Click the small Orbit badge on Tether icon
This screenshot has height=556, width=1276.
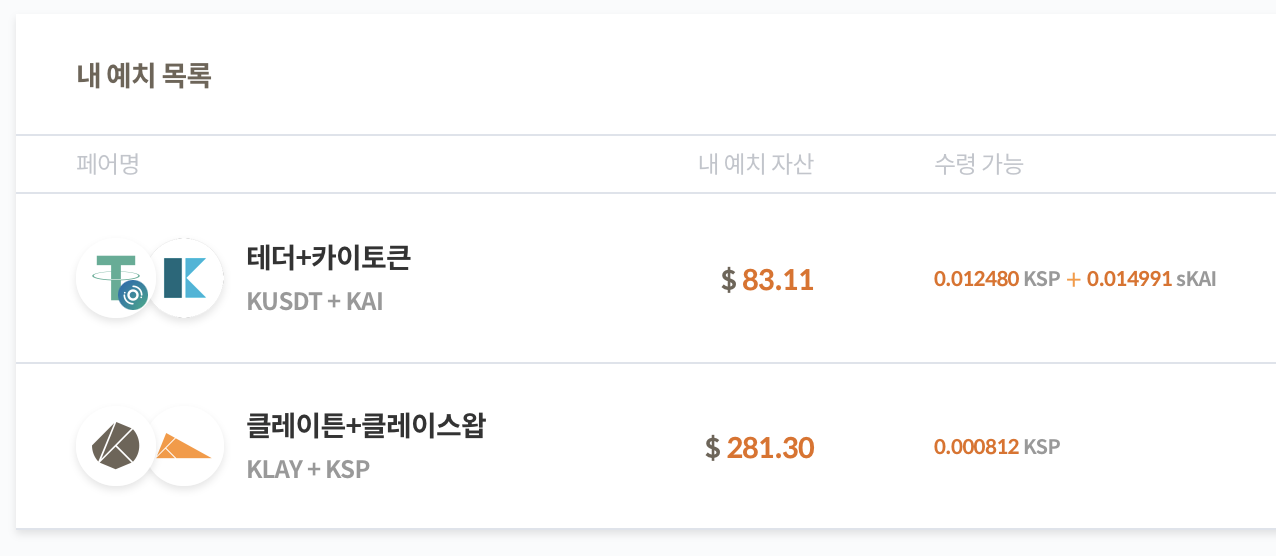[x=133, y=294]
